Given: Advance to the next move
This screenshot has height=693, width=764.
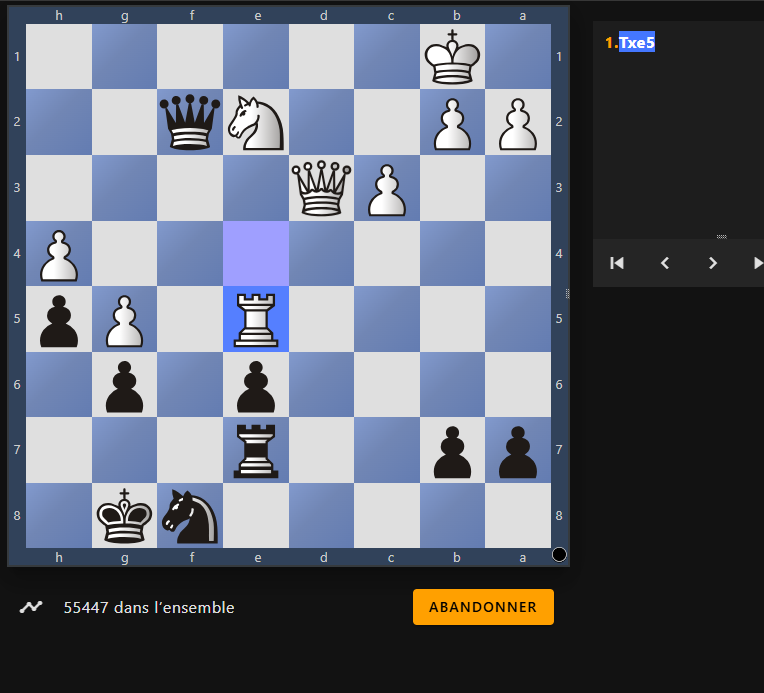Looking at the screenshot, I should [x=713, y=263].
